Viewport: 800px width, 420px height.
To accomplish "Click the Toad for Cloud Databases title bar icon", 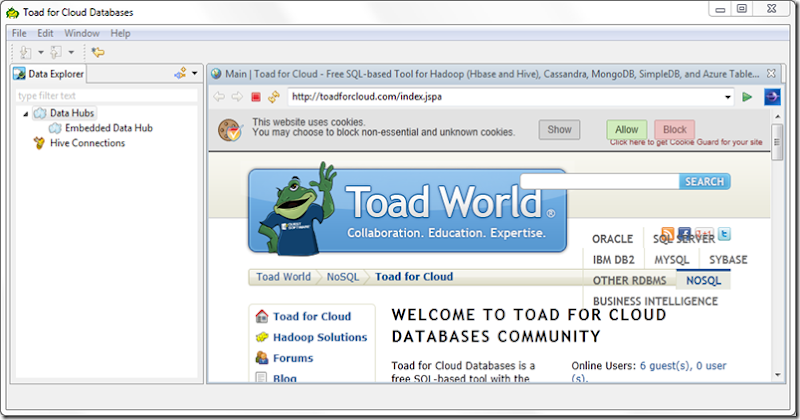I will pyautogui.click(x=13, y=12).
